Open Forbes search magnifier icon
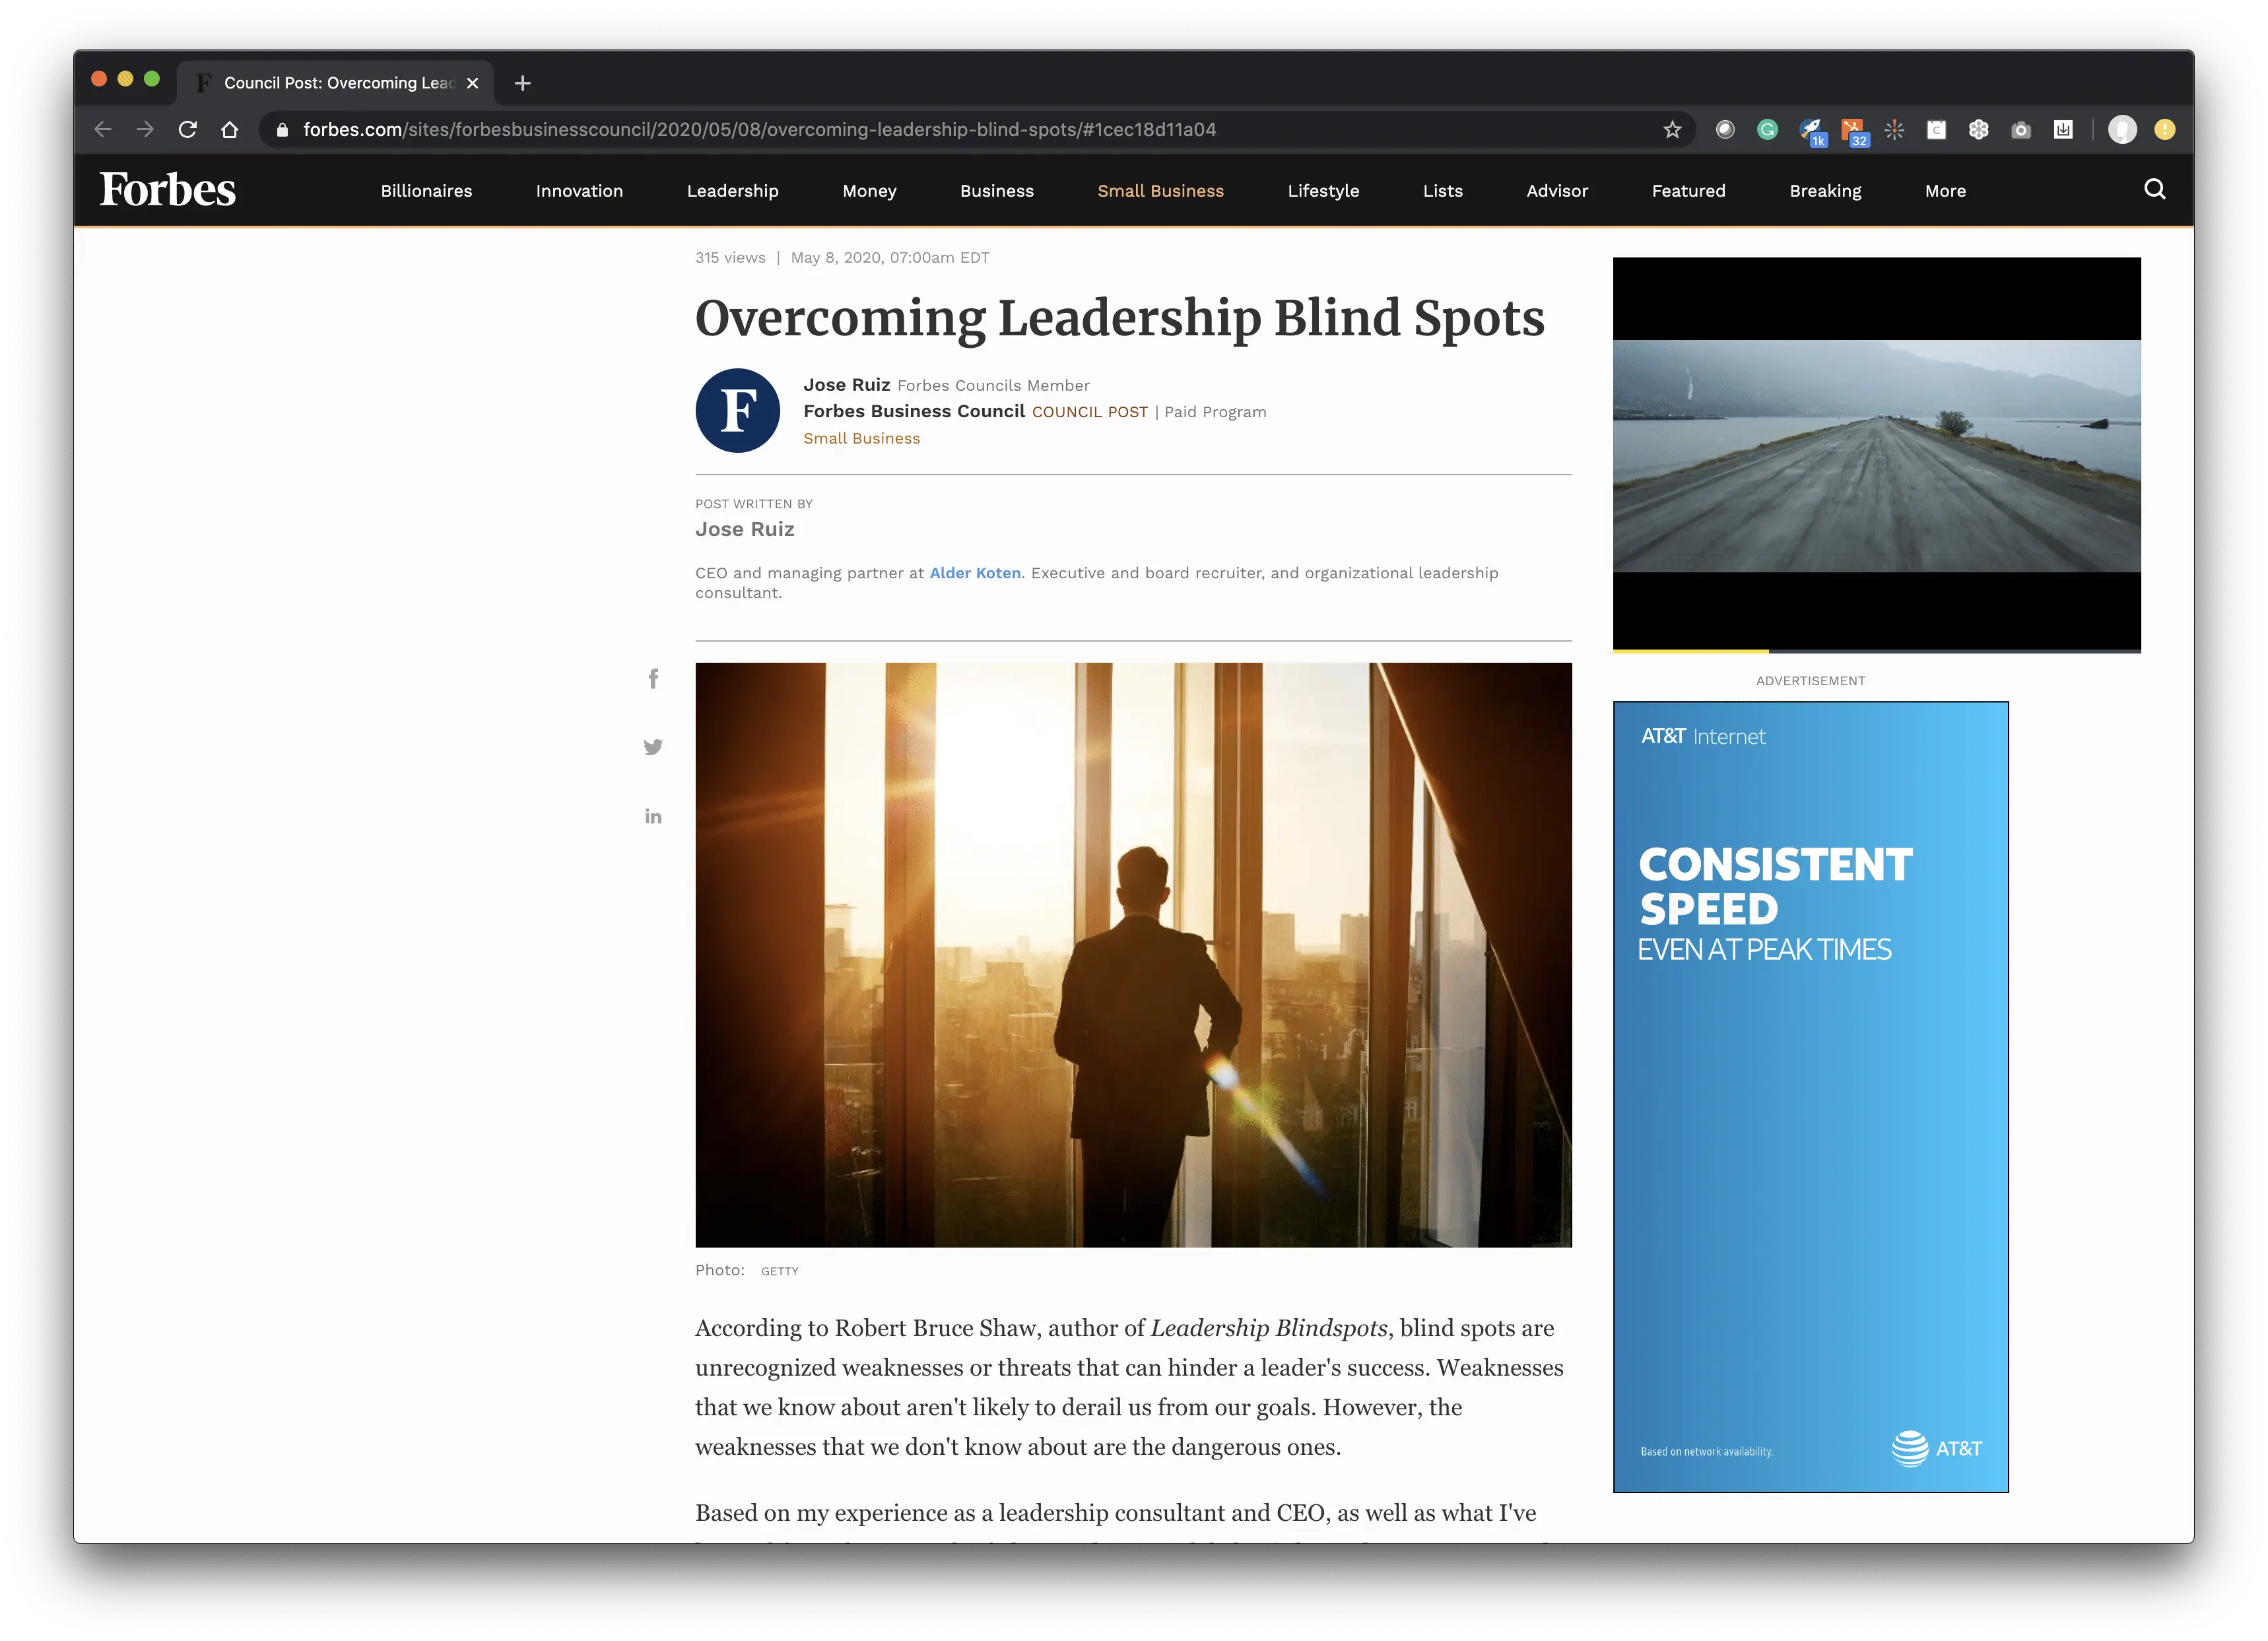2268x1641 pixels. pos(2154,190)
